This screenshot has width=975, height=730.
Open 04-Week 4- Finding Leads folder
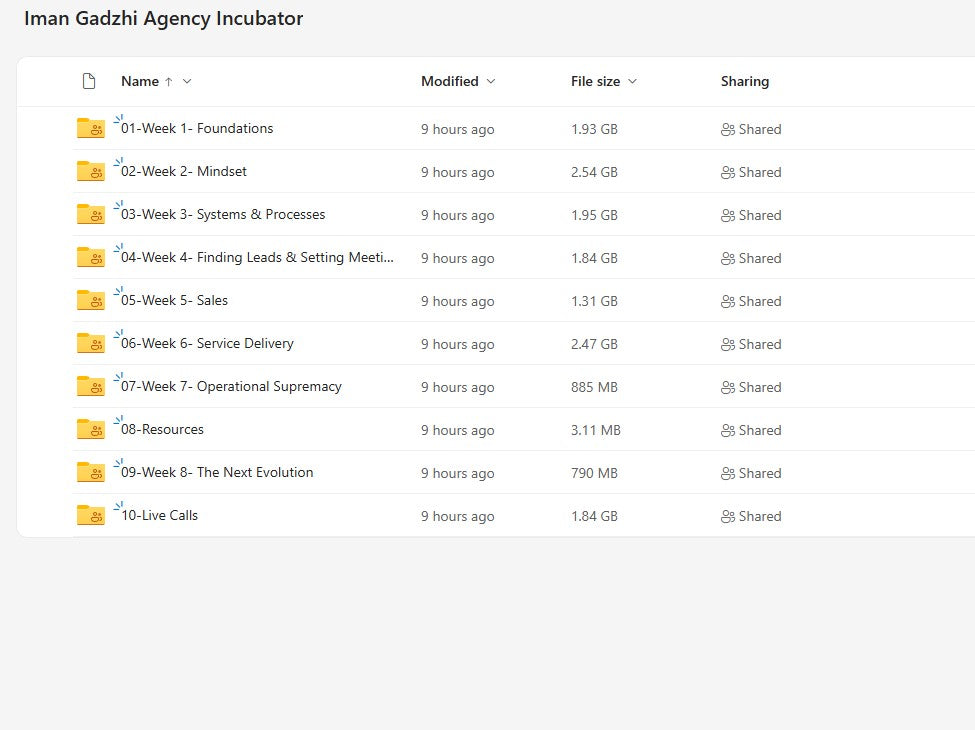point(257,257)
